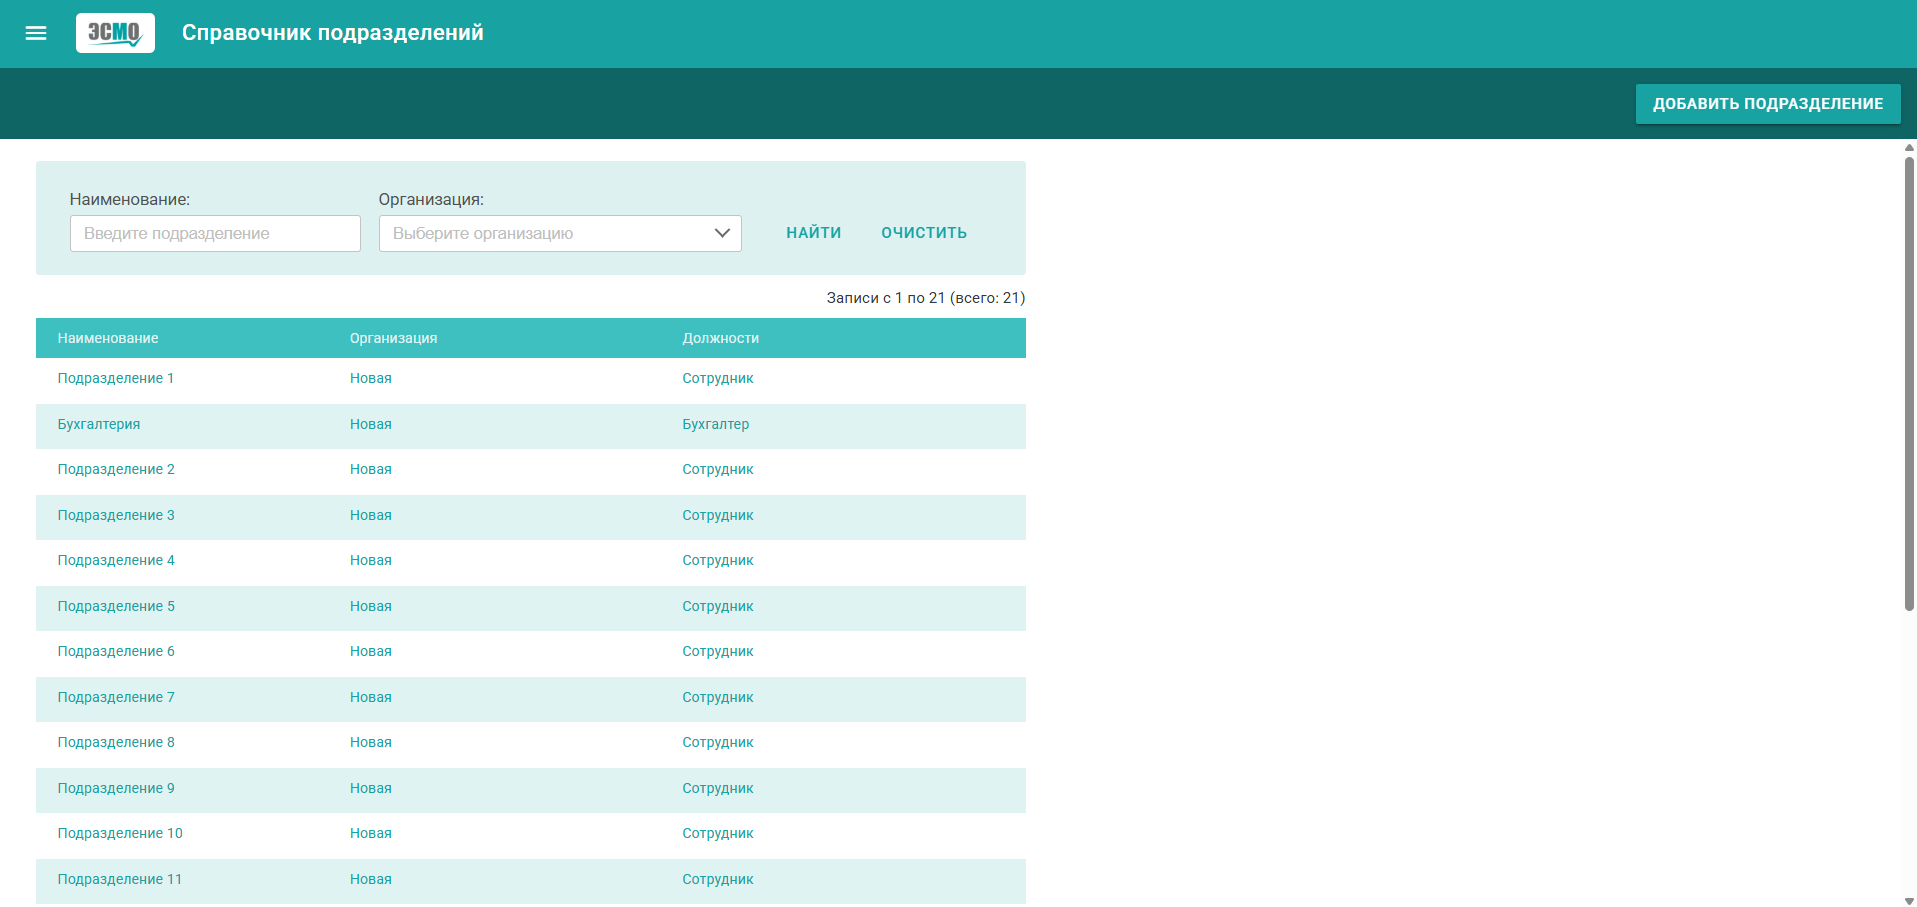Open the Подразделение 1 link
1917x907 pixels.
tap(116, 378)
